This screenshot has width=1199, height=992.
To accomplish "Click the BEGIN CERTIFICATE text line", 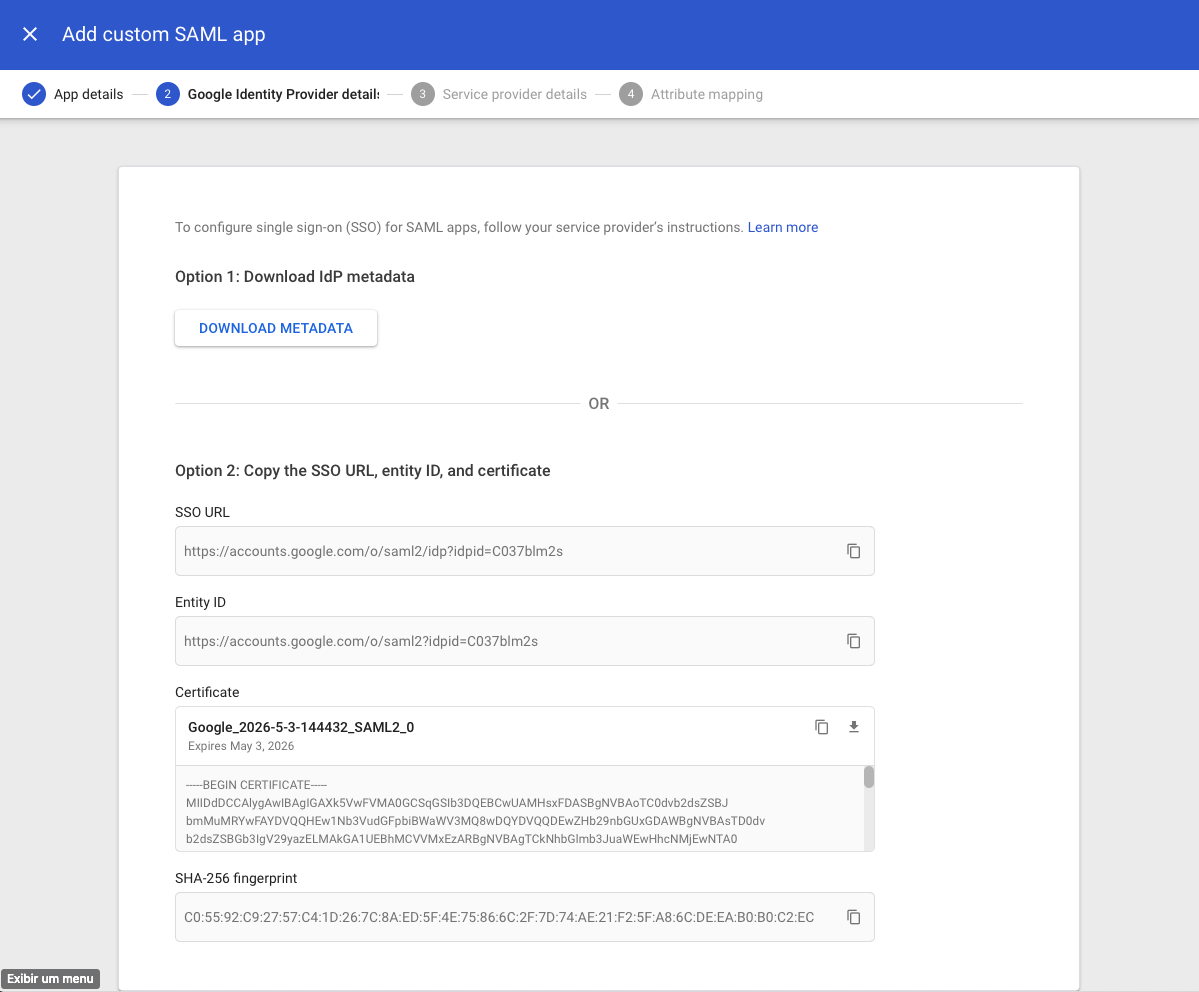I will tap(256, 785).
